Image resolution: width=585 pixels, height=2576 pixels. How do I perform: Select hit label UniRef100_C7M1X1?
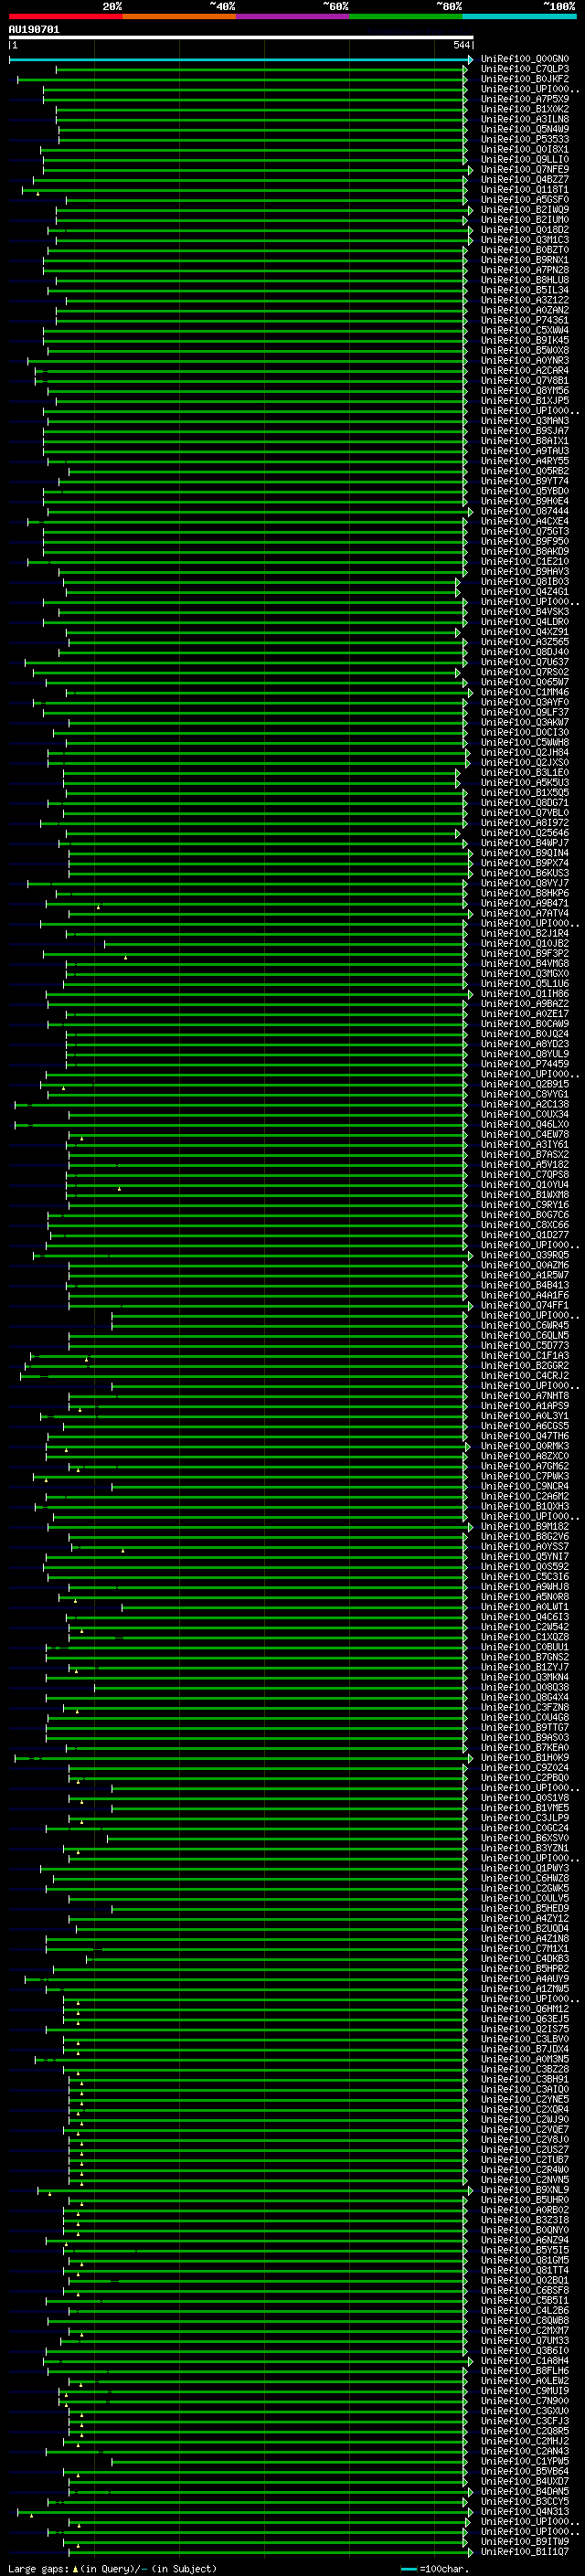tap(525, 1948)
